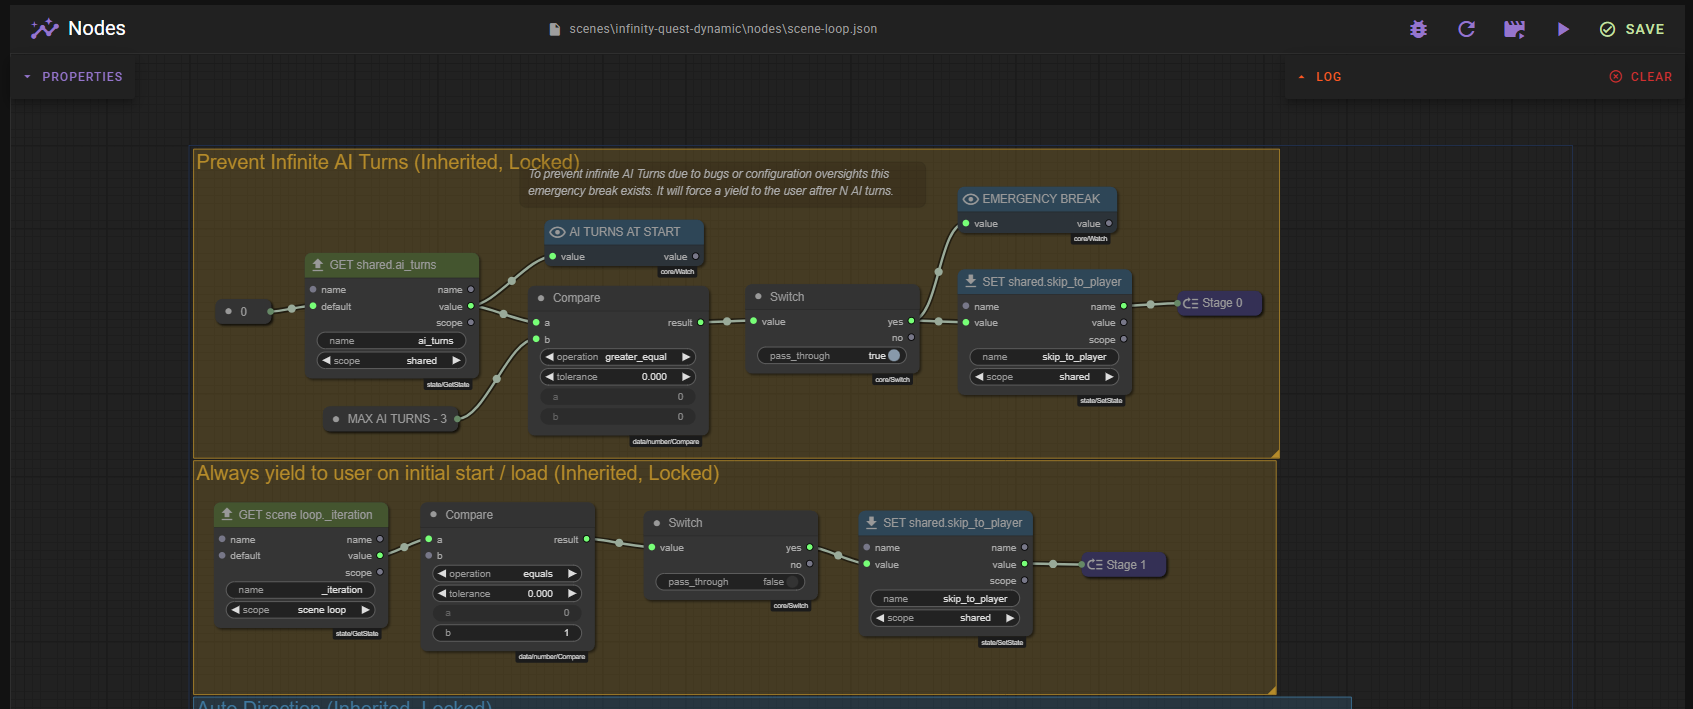Click the circled X icon beside CLEAR
Viewport: 1693px width, 709px height.
tap(1616, 77)
